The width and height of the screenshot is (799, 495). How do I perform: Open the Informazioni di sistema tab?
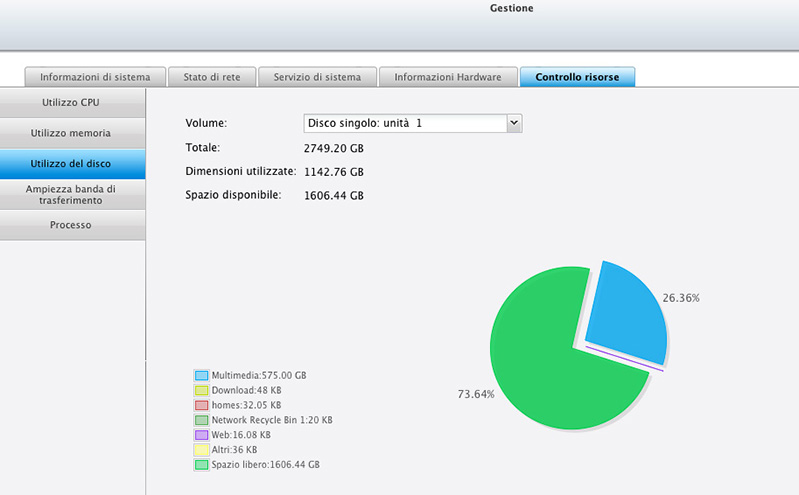pyautogui.click(x=95, y=77)
